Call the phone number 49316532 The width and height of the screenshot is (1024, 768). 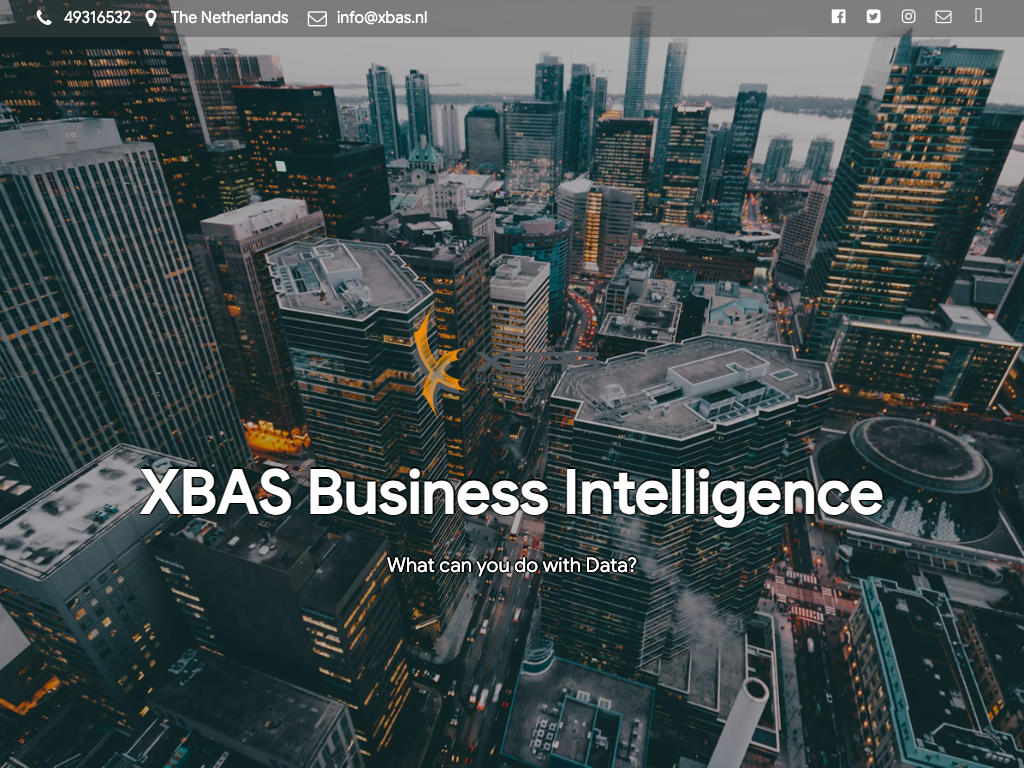[97, 18]
